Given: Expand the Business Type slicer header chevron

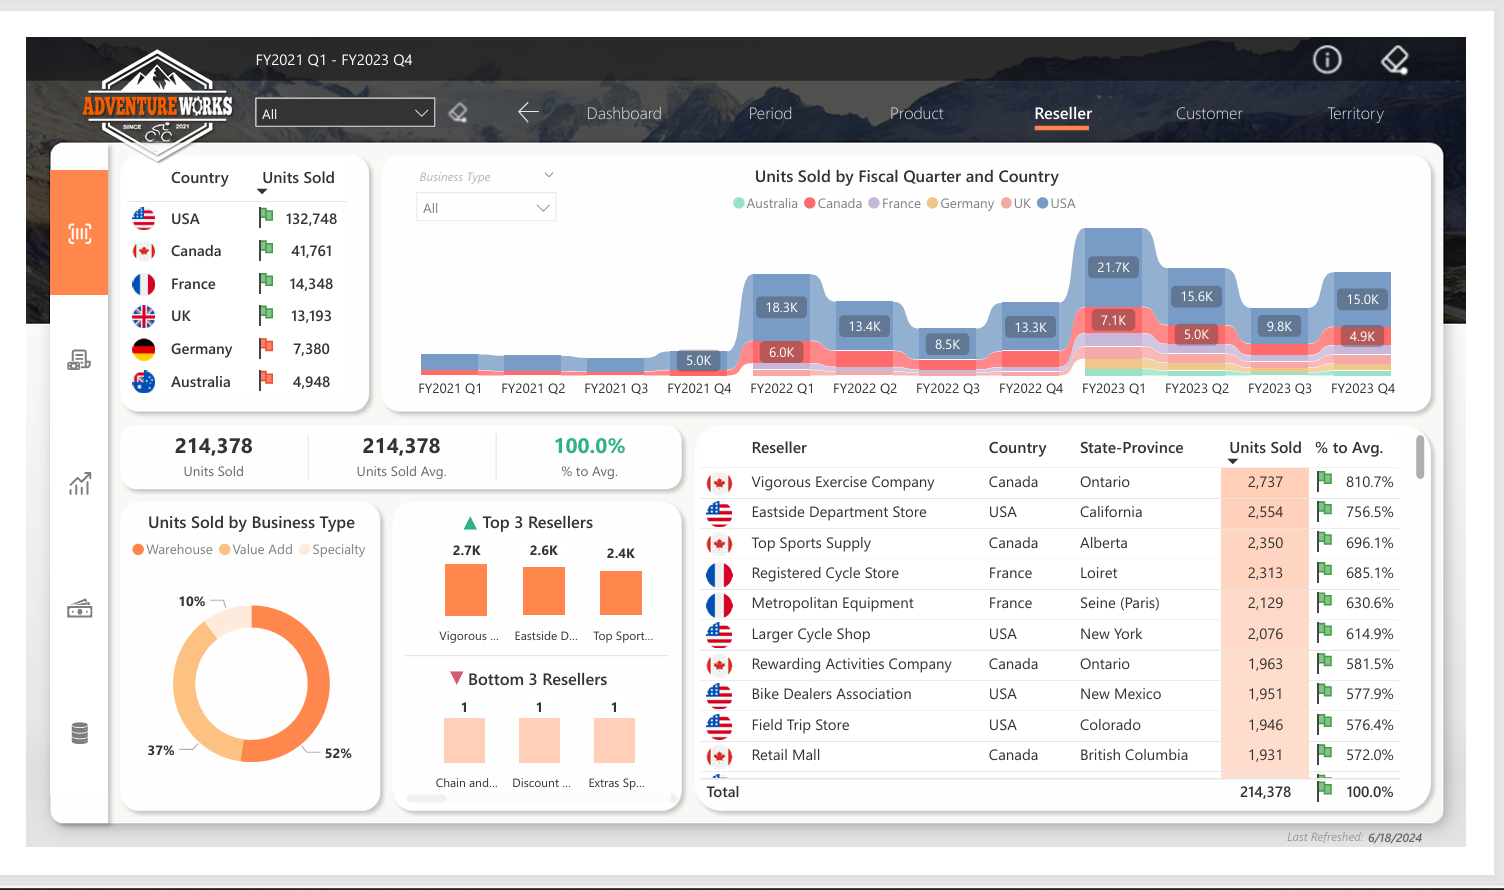Looking at the screenshot, I should (x=549, y=175).
